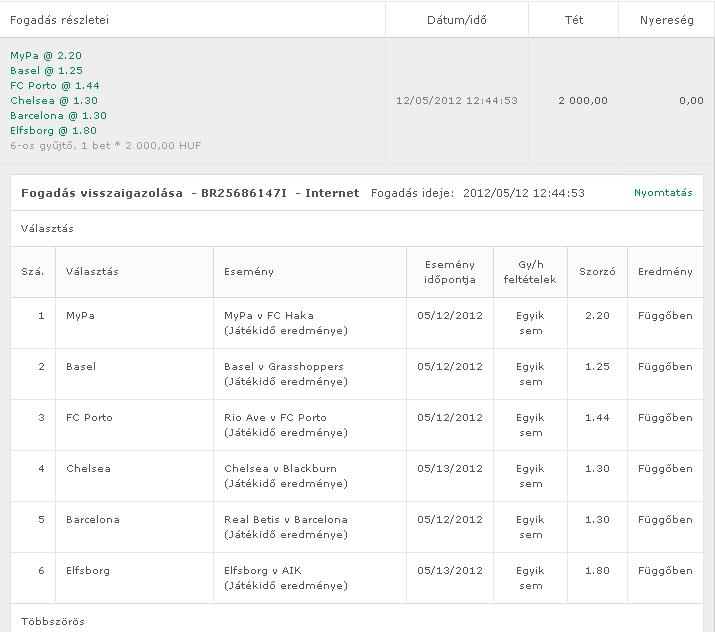Click the Dátum/idő column header
Screen dimensions: 715x632
pos(457,20)
